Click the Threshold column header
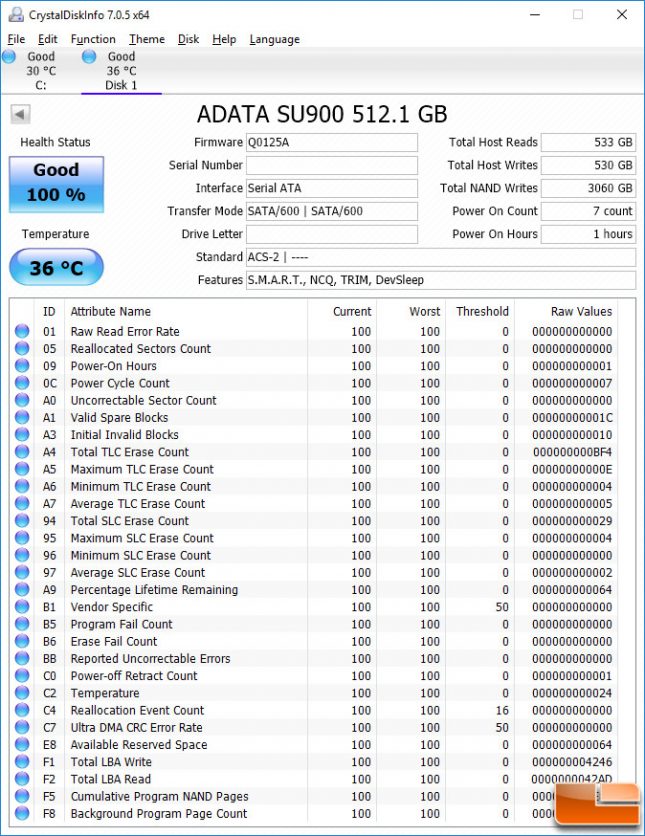The width and height of the screenshot is (645, 836). tap(482, 311)
